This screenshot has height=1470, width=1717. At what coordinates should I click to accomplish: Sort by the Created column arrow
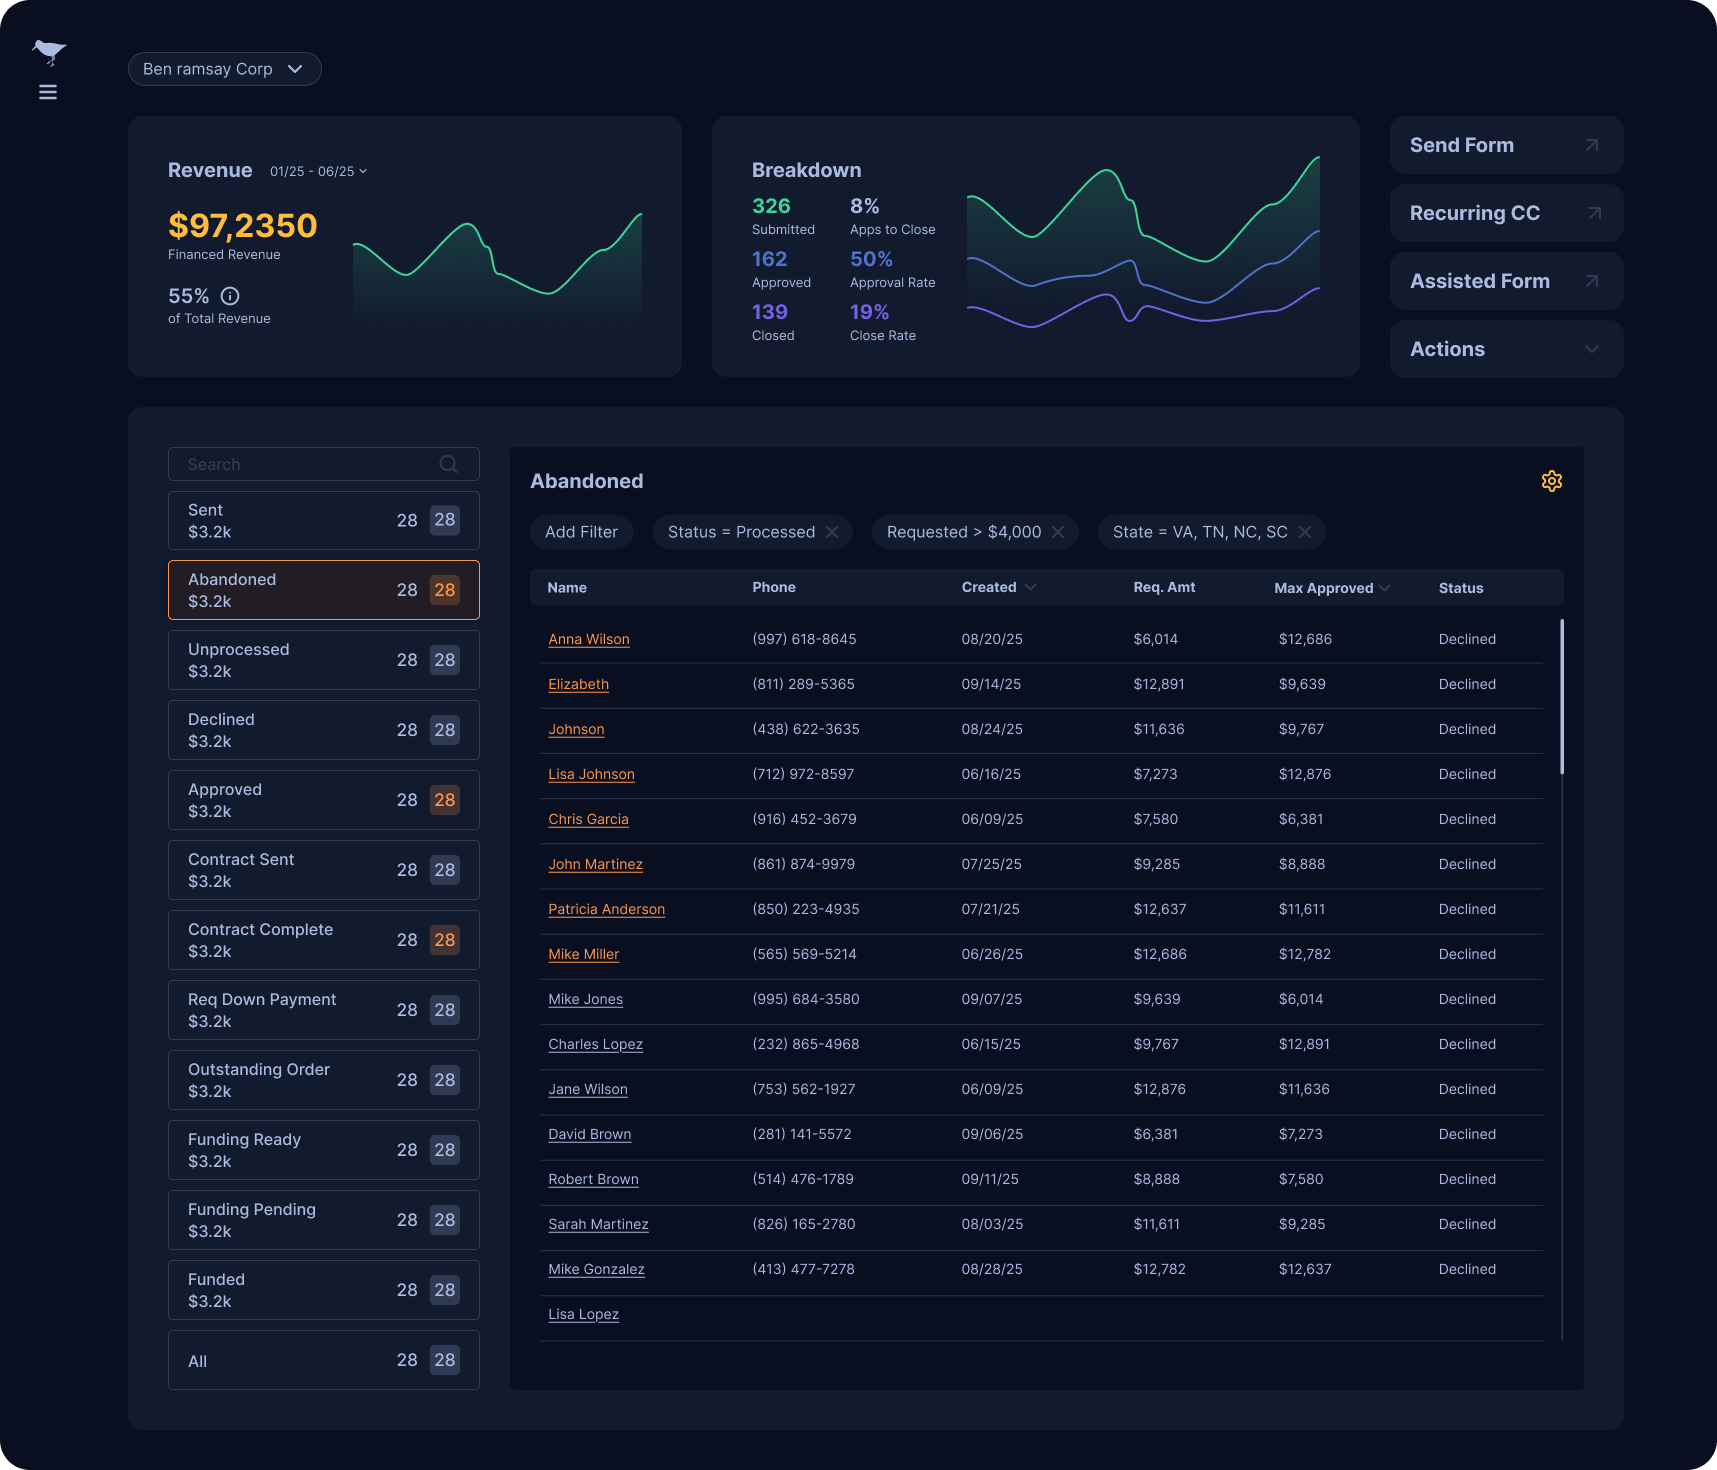tap(1031, 587)
